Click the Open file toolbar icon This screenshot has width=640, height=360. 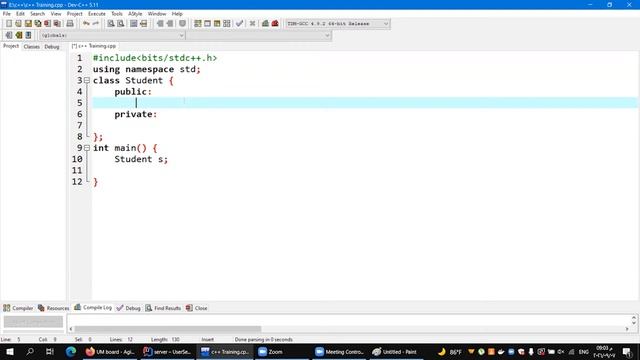18,24
